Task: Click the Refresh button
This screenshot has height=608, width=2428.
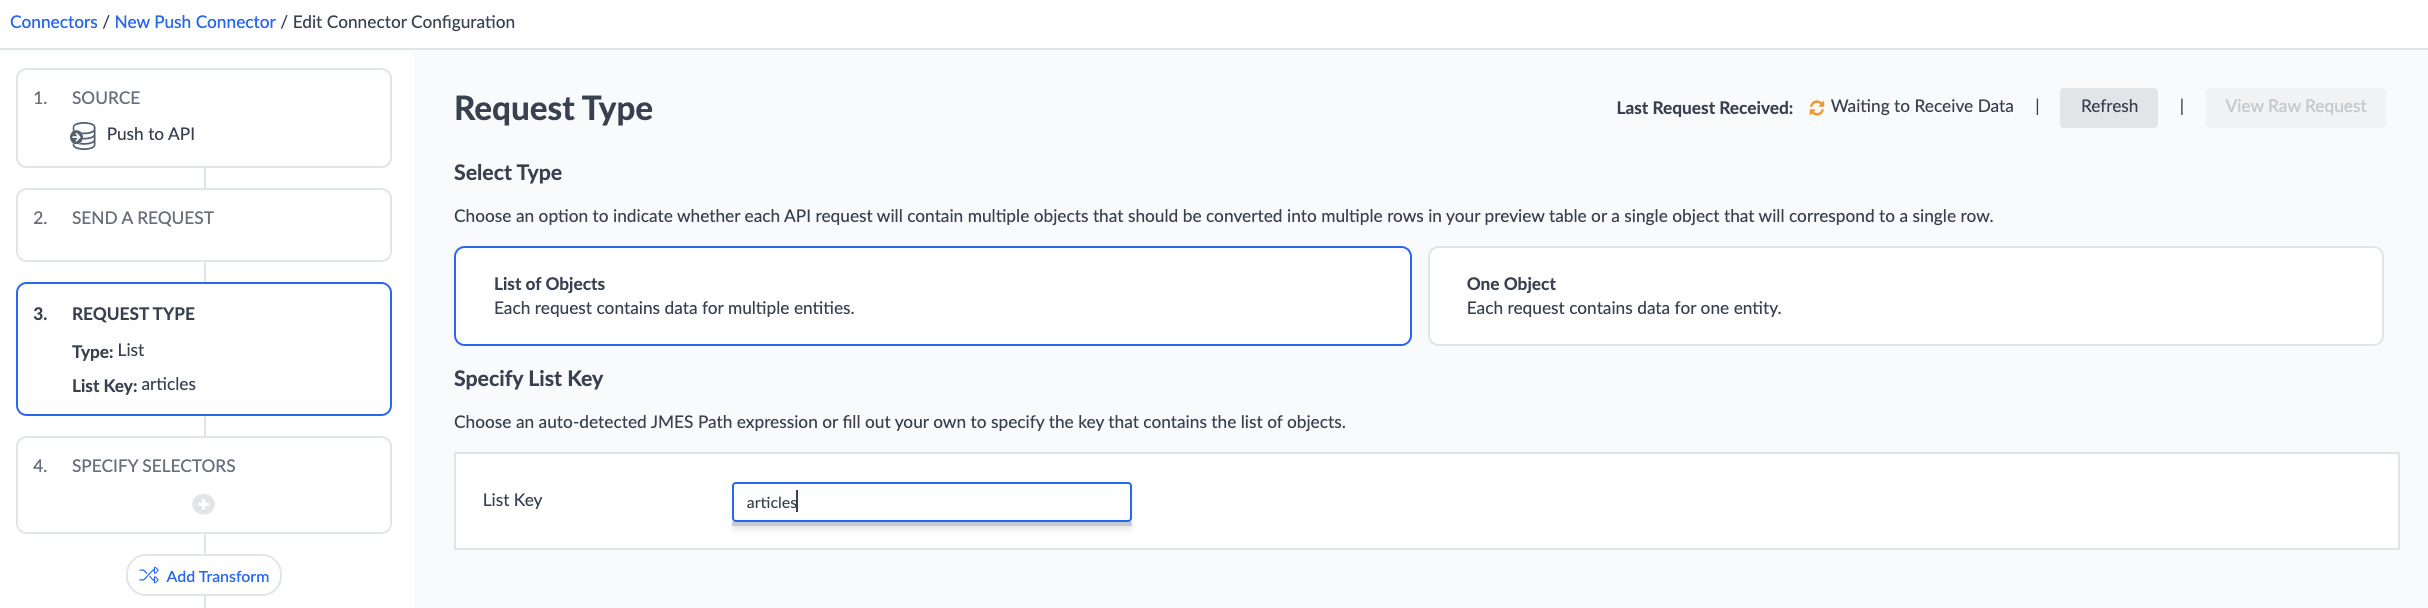Action: (2109, 107)
